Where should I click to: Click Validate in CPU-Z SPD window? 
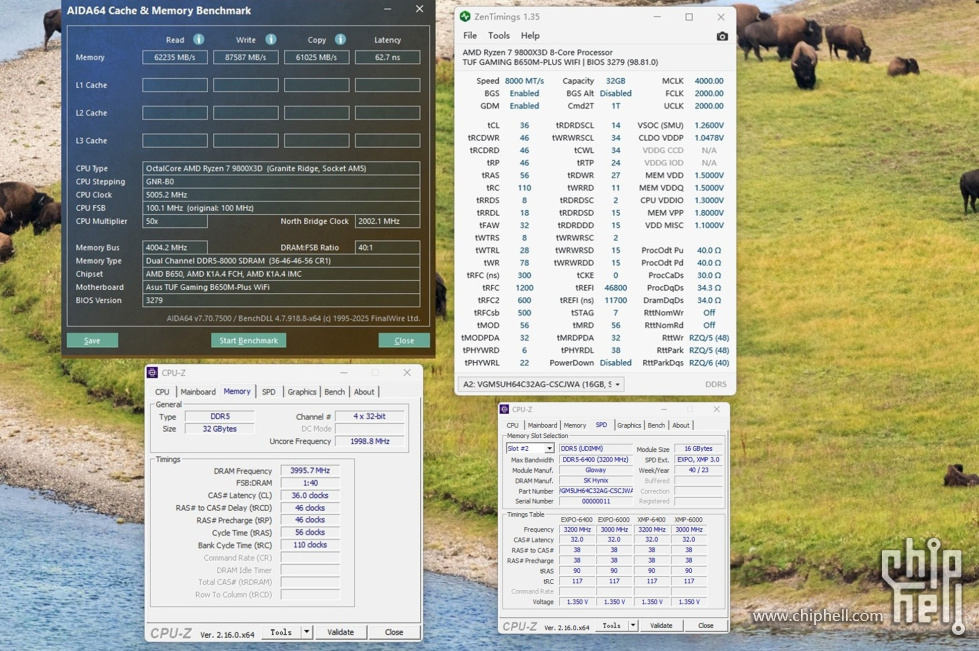click(661, 625)
